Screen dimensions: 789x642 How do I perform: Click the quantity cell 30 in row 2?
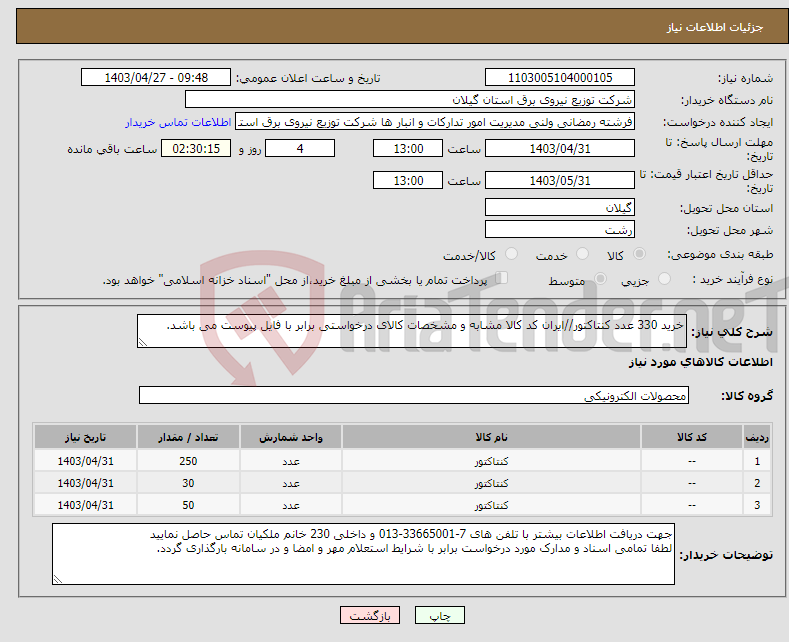tap(188, 483)
